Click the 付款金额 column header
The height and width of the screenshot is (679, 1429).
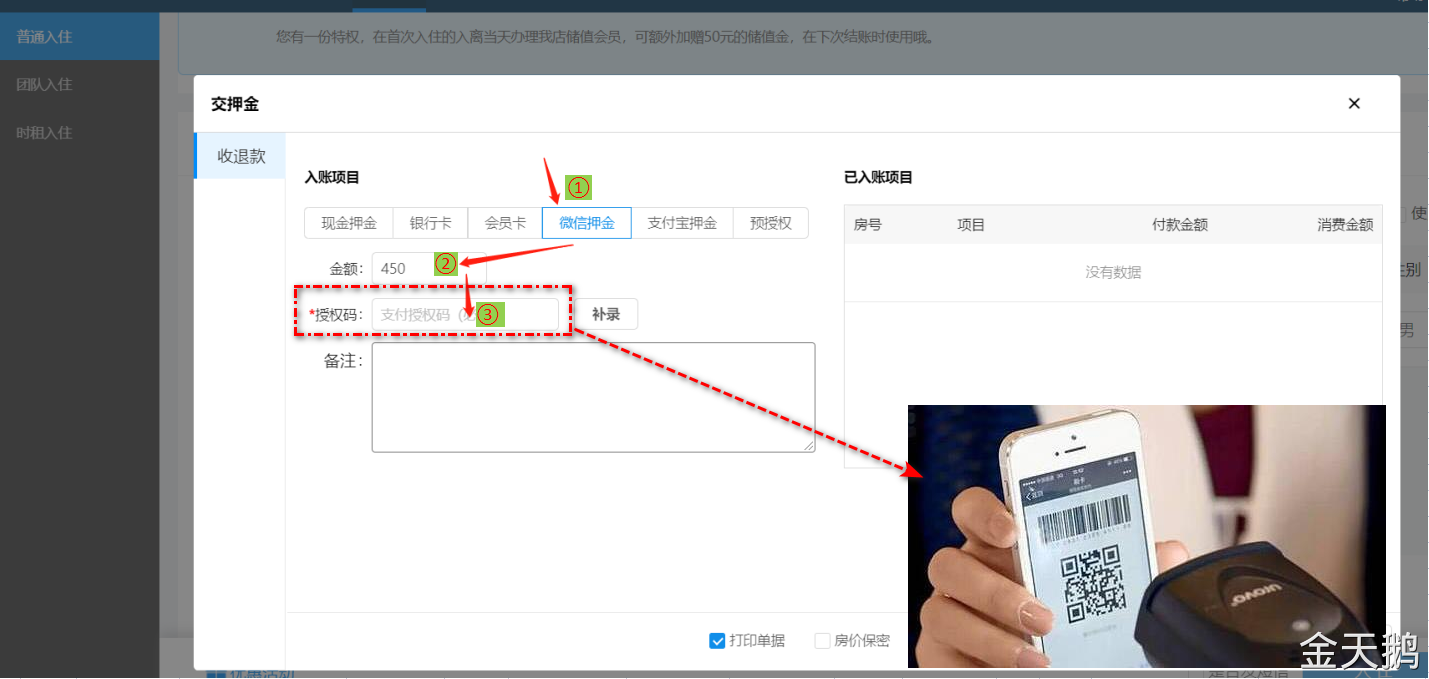1180,225
